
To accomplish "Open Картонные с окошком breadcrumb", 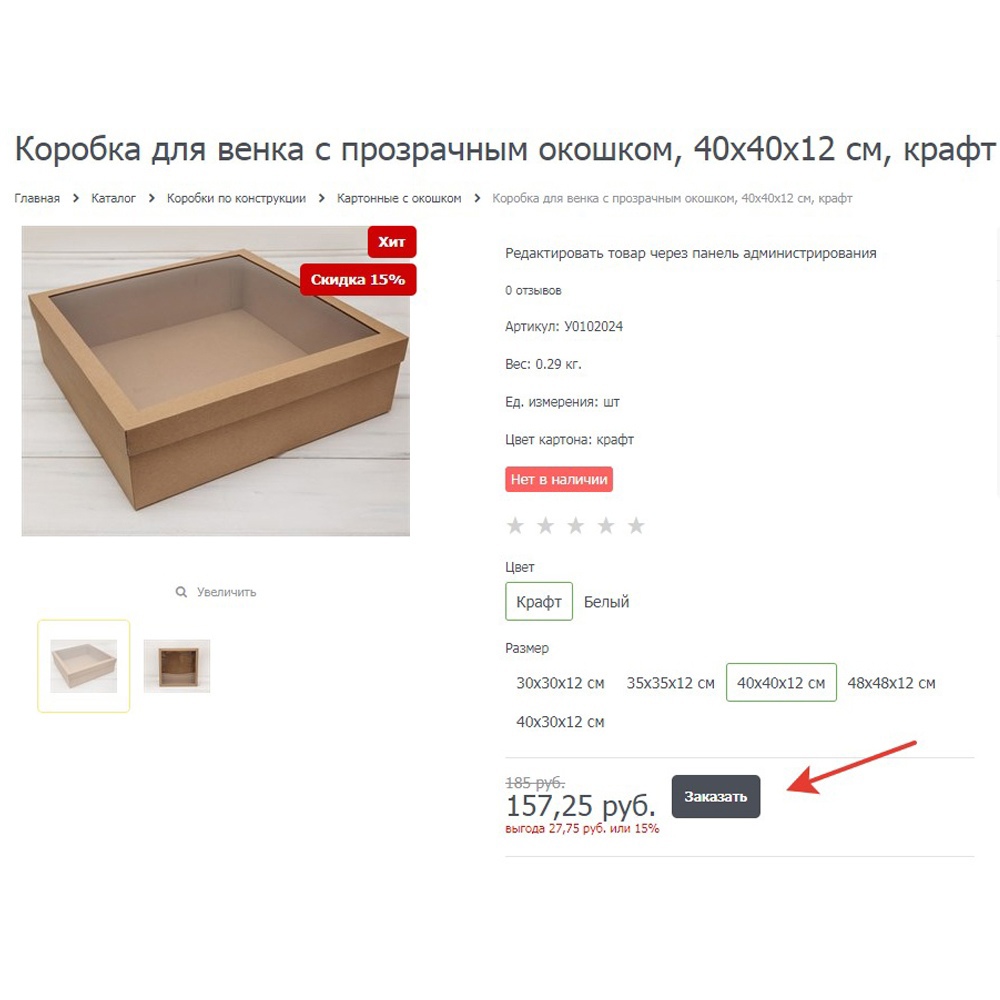I will 399,198.
